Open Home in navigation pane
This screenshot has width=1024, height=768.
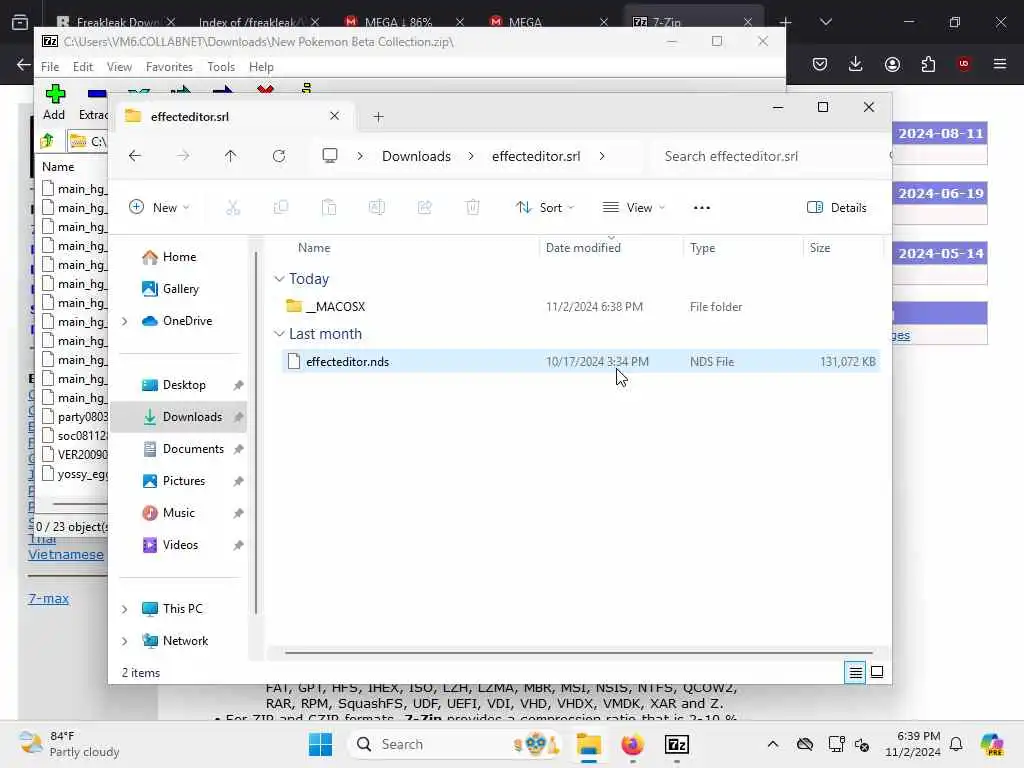[x=179, y=257]
